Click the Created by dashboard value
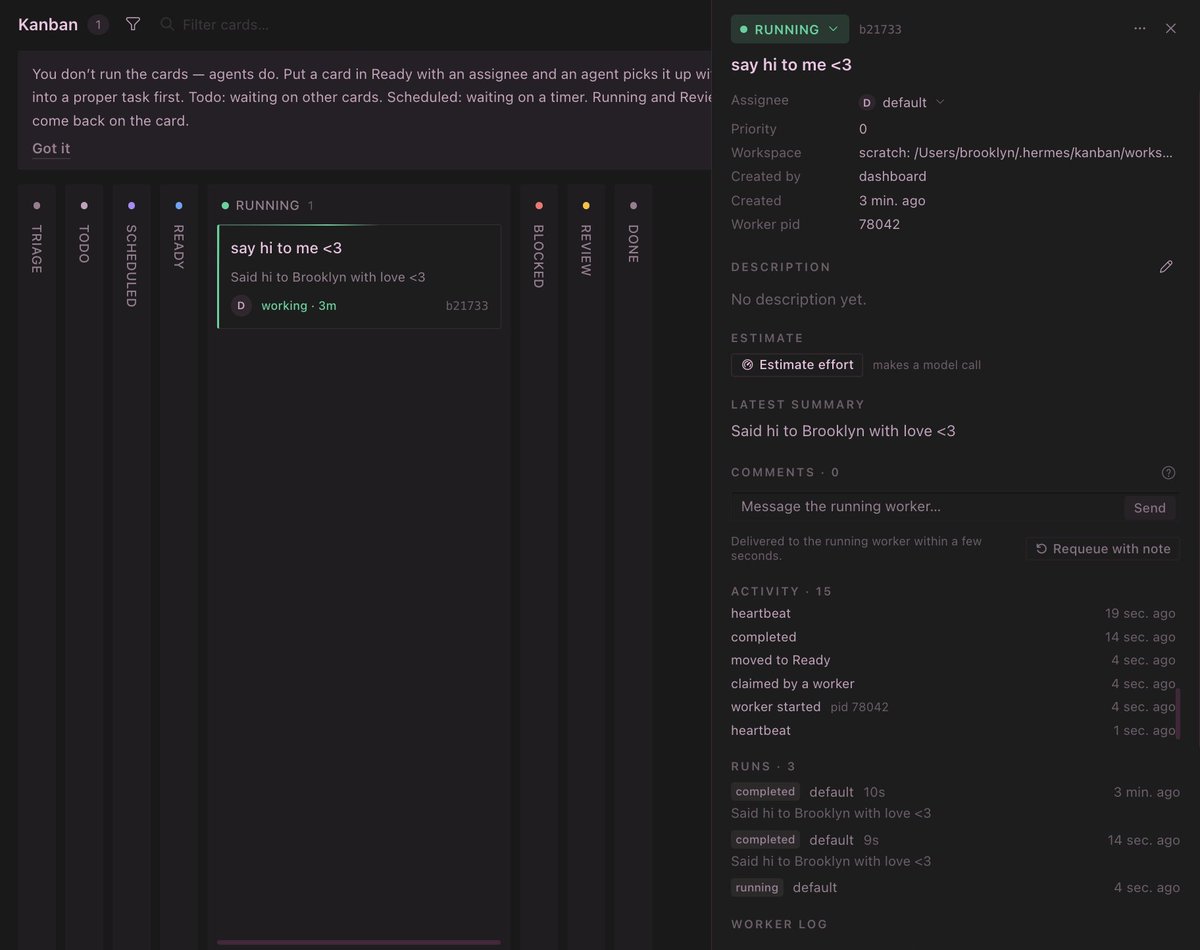The width and height of the screenshot is (1200, 950). point(893,176)
